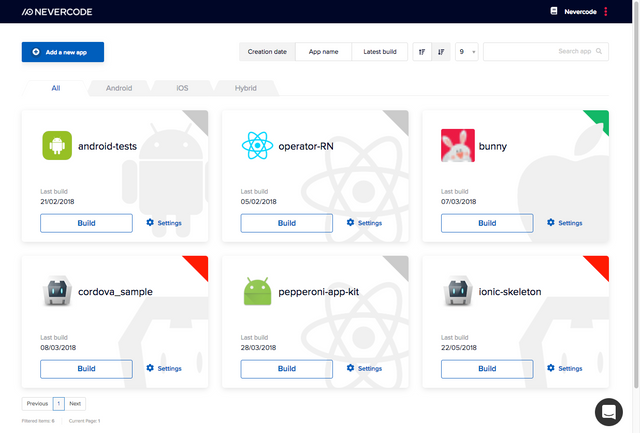Go to Next page
Viewport: 640px width, 433px height.
point(75,404)
